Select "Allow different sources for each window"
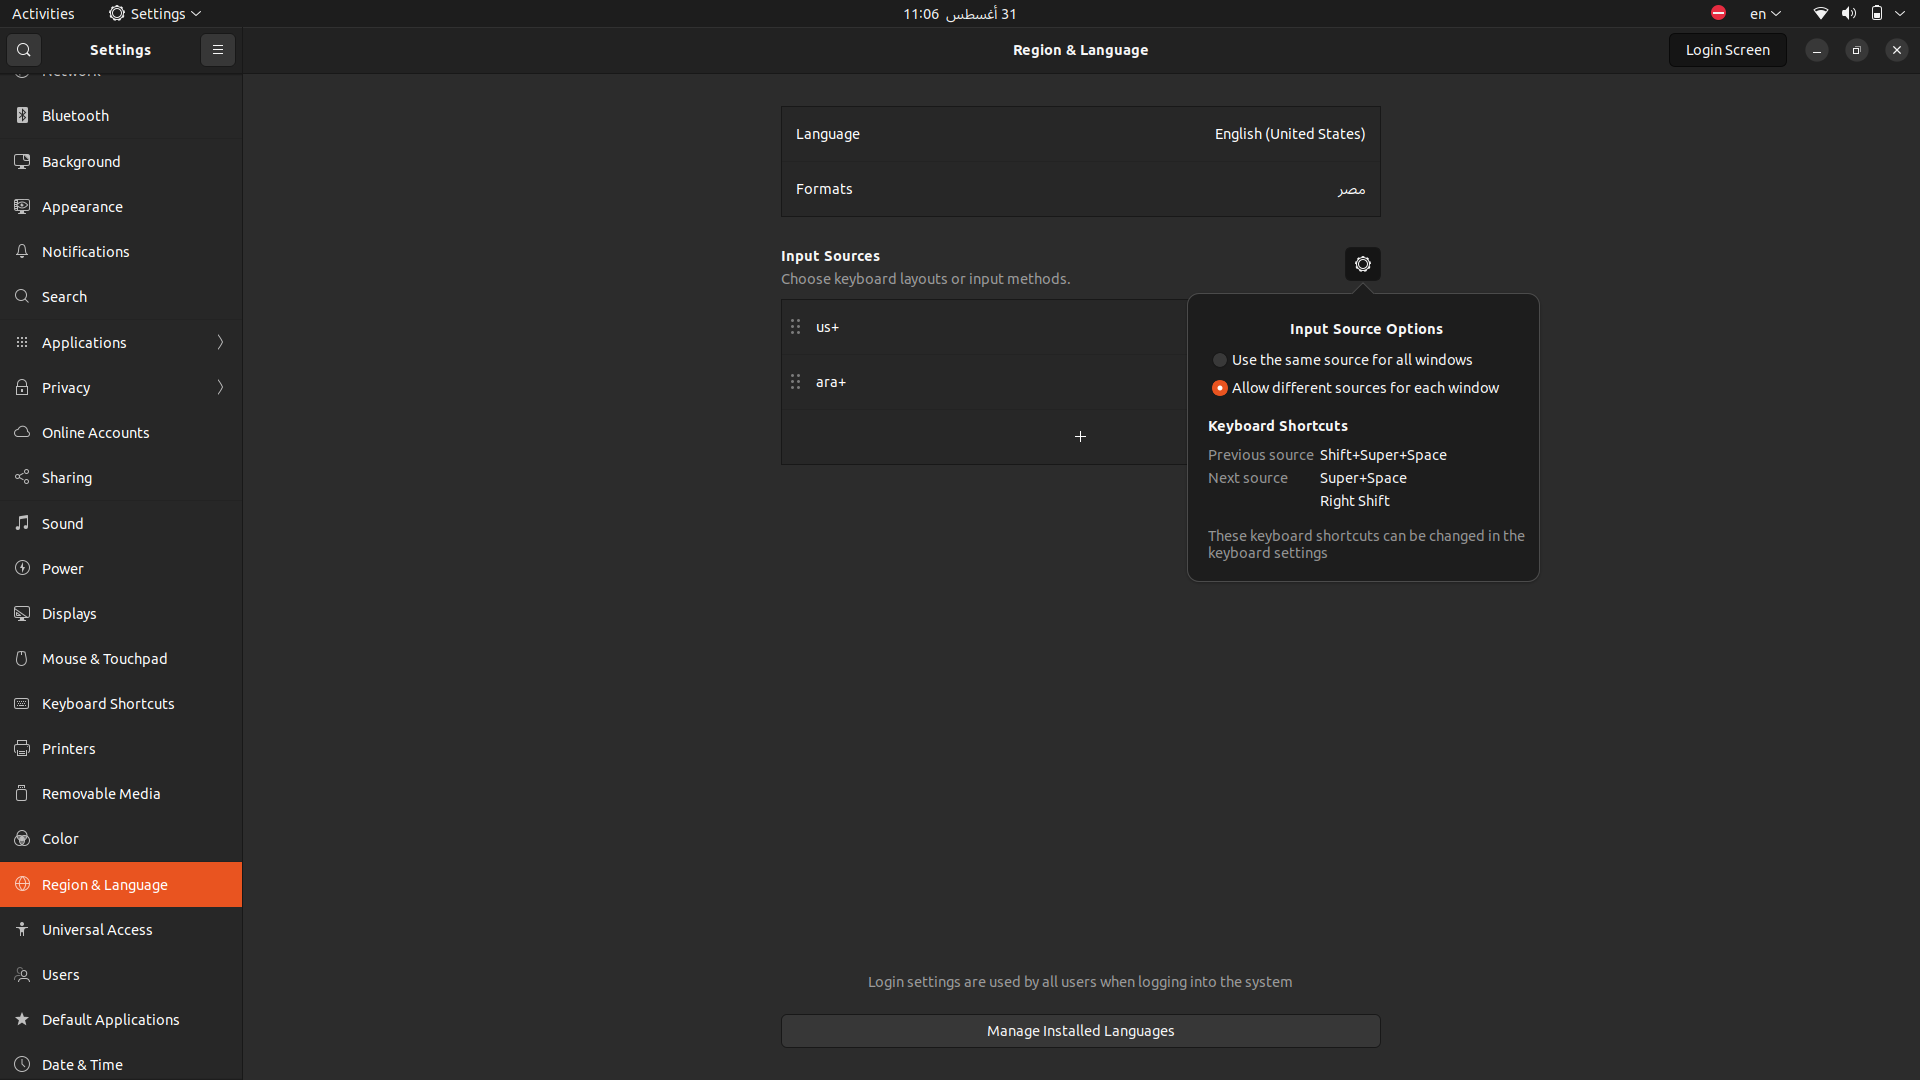Viewport: 1920px width, 1080px height. click(1220, 388)
